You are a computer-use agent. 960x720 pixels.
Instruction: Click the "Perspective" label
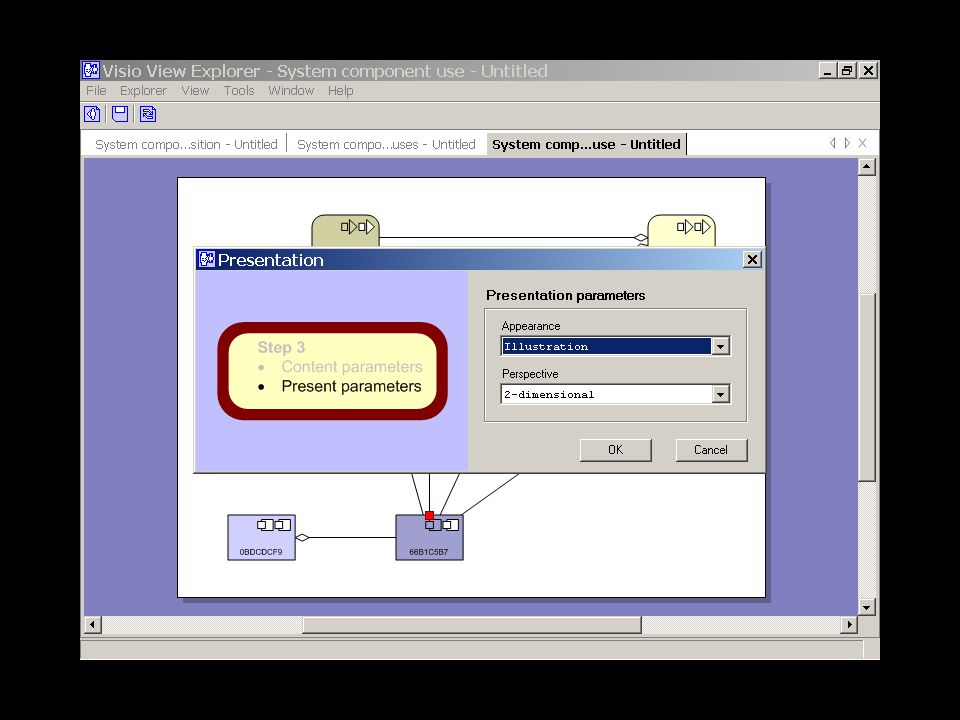tap(530, 374)
